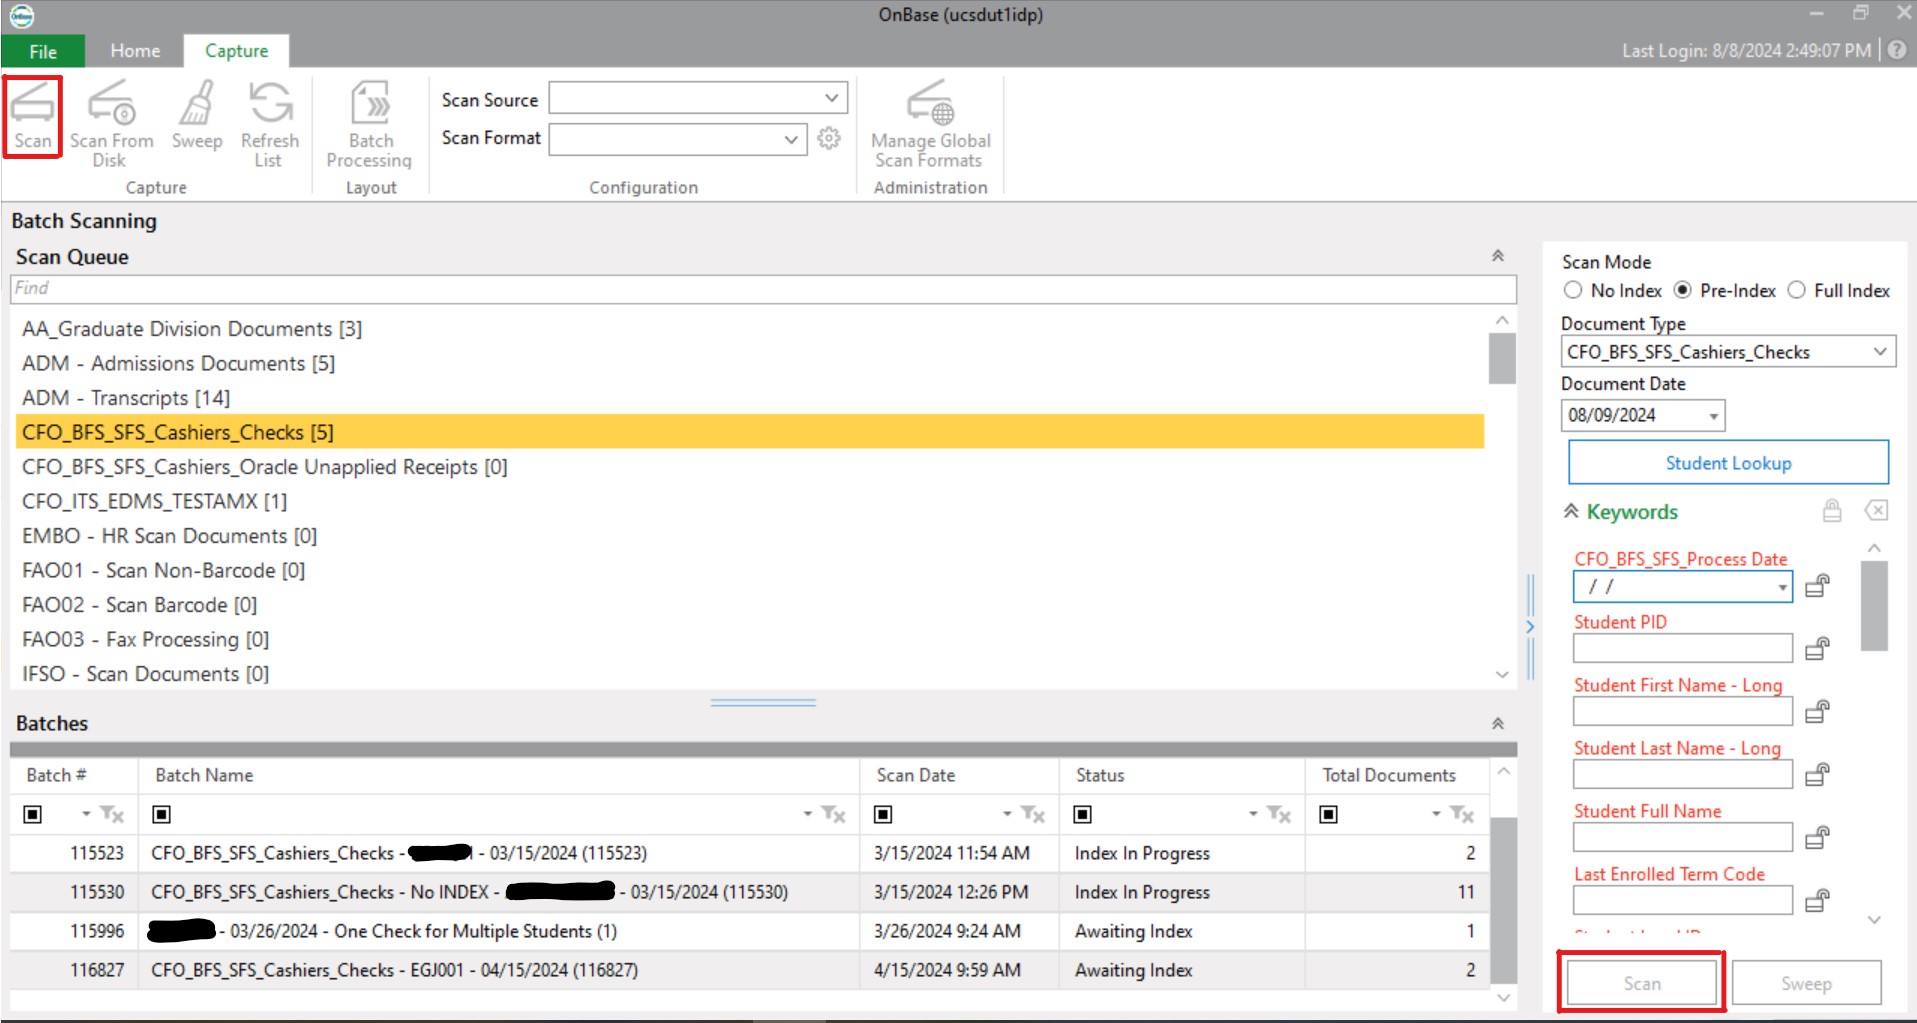
Task: Open the File menu
Action: click(43, 51)
